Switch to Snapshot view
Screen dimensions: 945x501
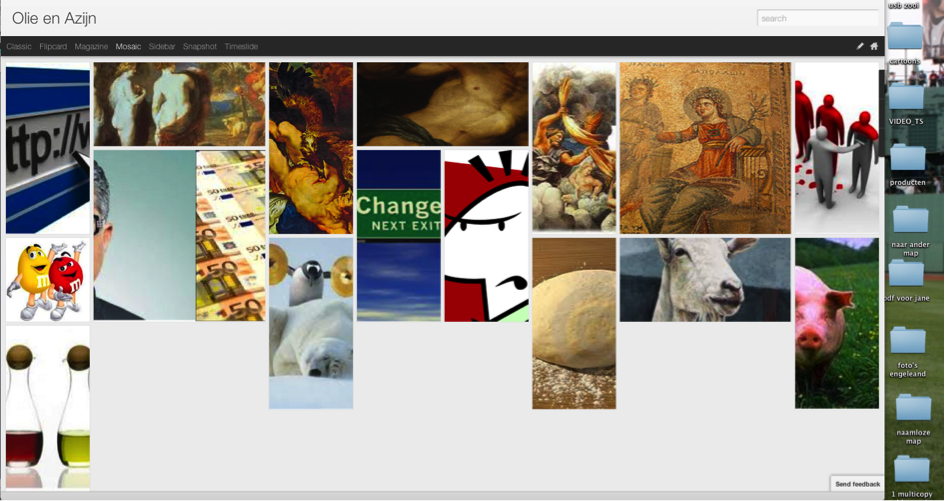click(199, 46)
